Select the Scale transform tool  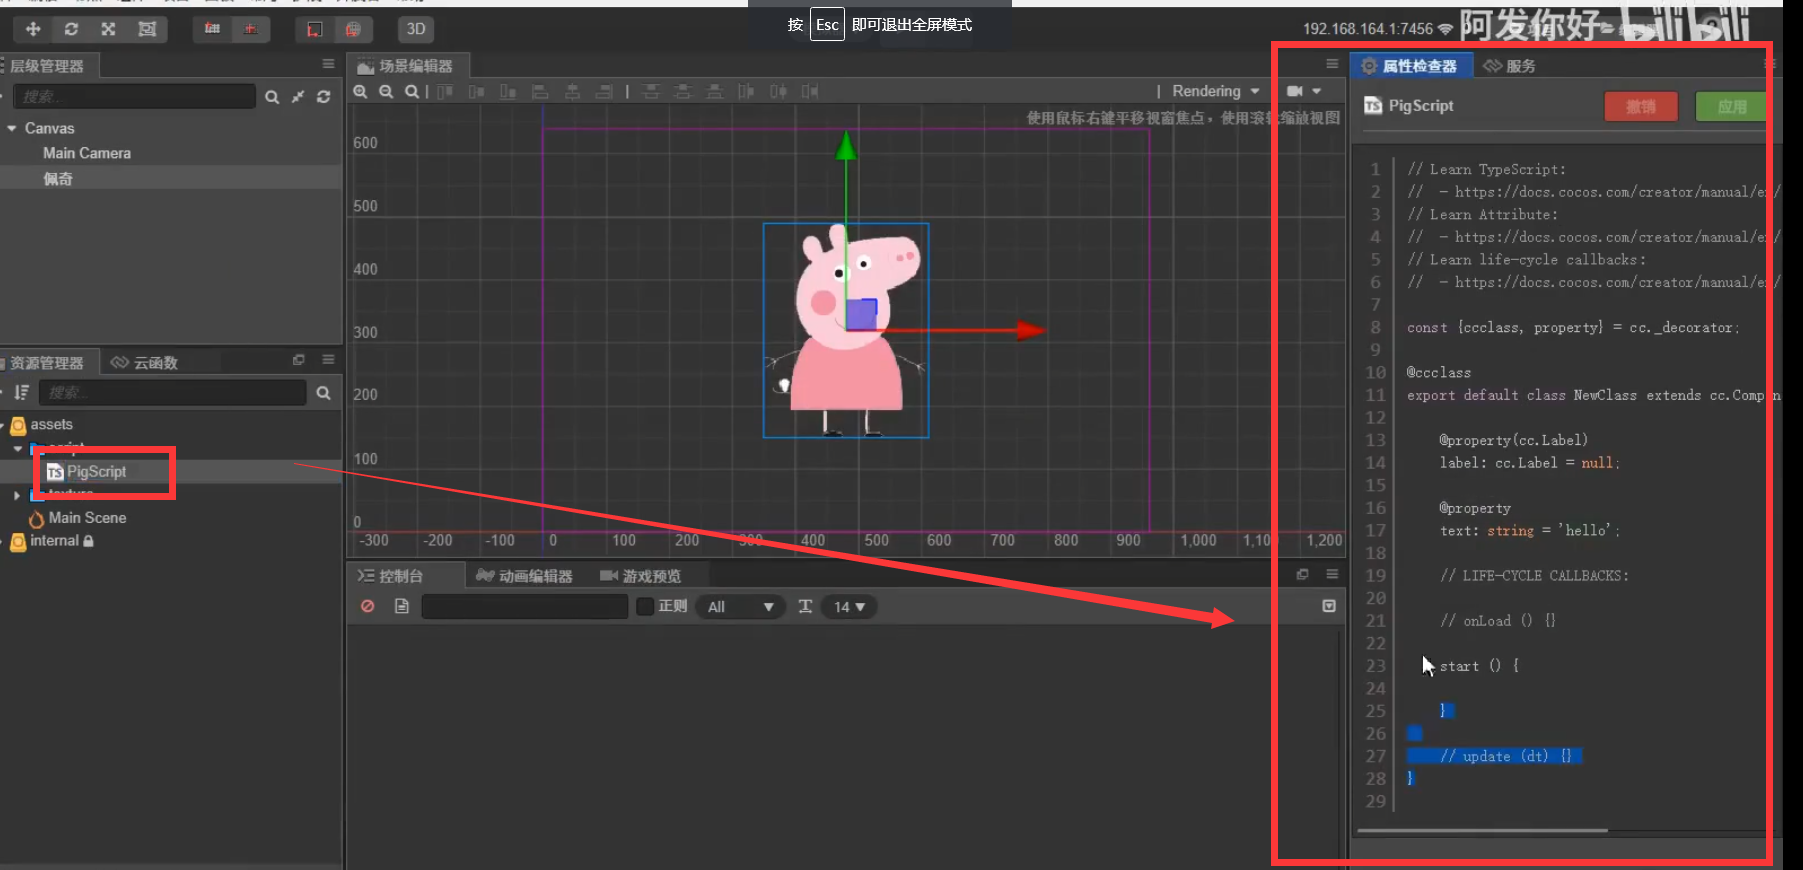pyautogui.click(x=109, y=29)
